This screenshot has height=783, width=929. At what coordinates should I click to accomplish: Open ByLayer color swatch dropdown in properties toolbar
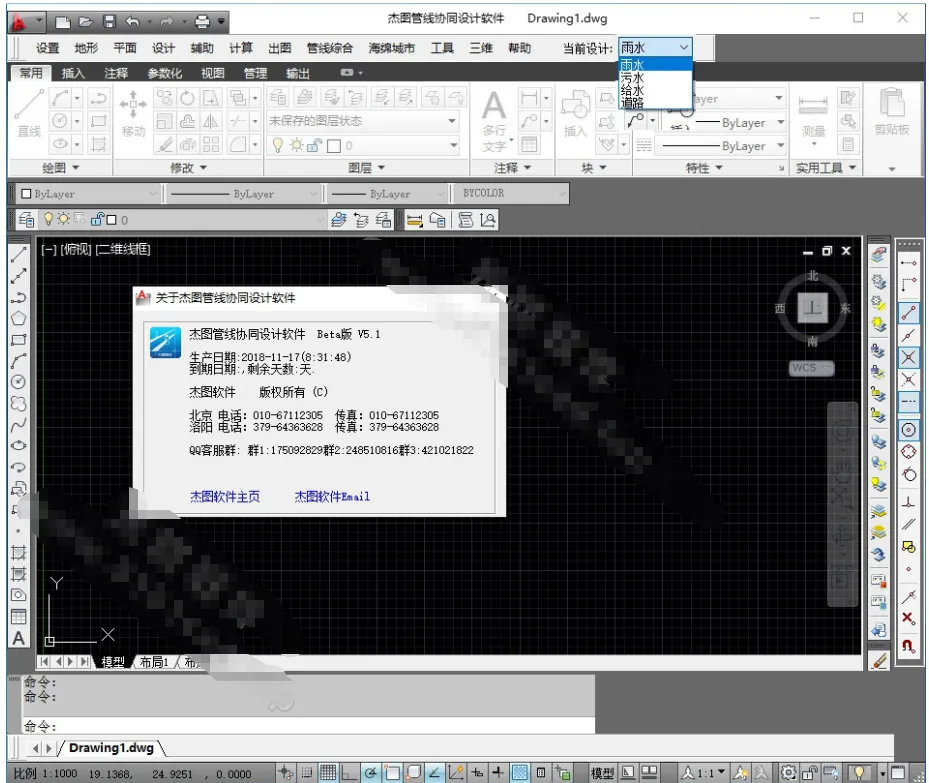[87, 194]
